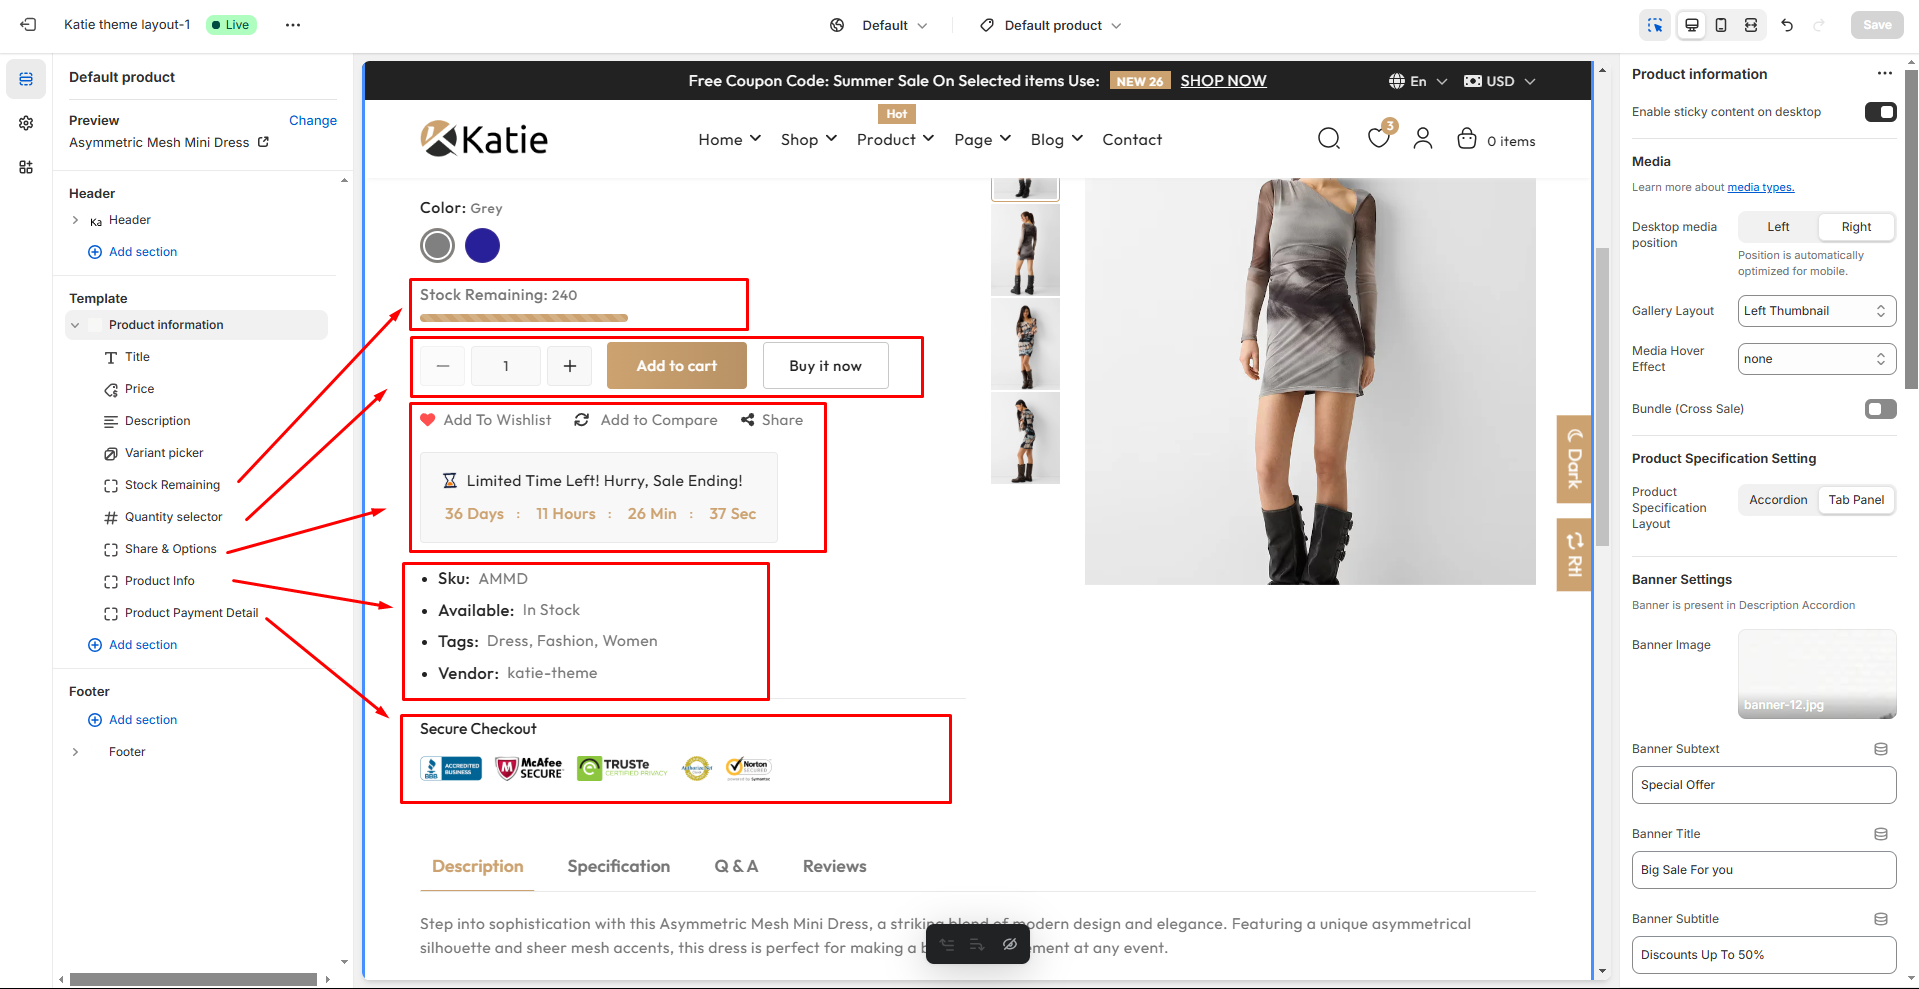Click the Add to cart button
Screen dimensions: 1919x989
point(676,365)
